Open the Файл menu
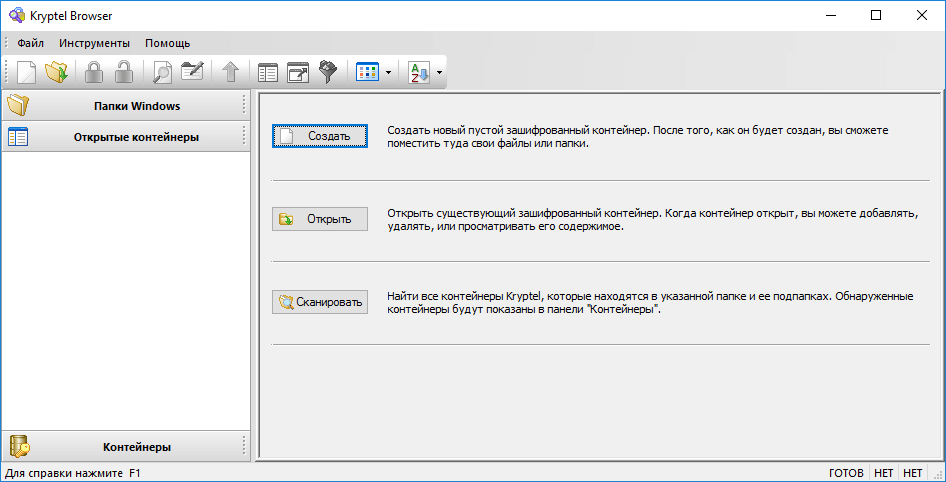The height and width of the screenshot is (482, 946). 30,43
